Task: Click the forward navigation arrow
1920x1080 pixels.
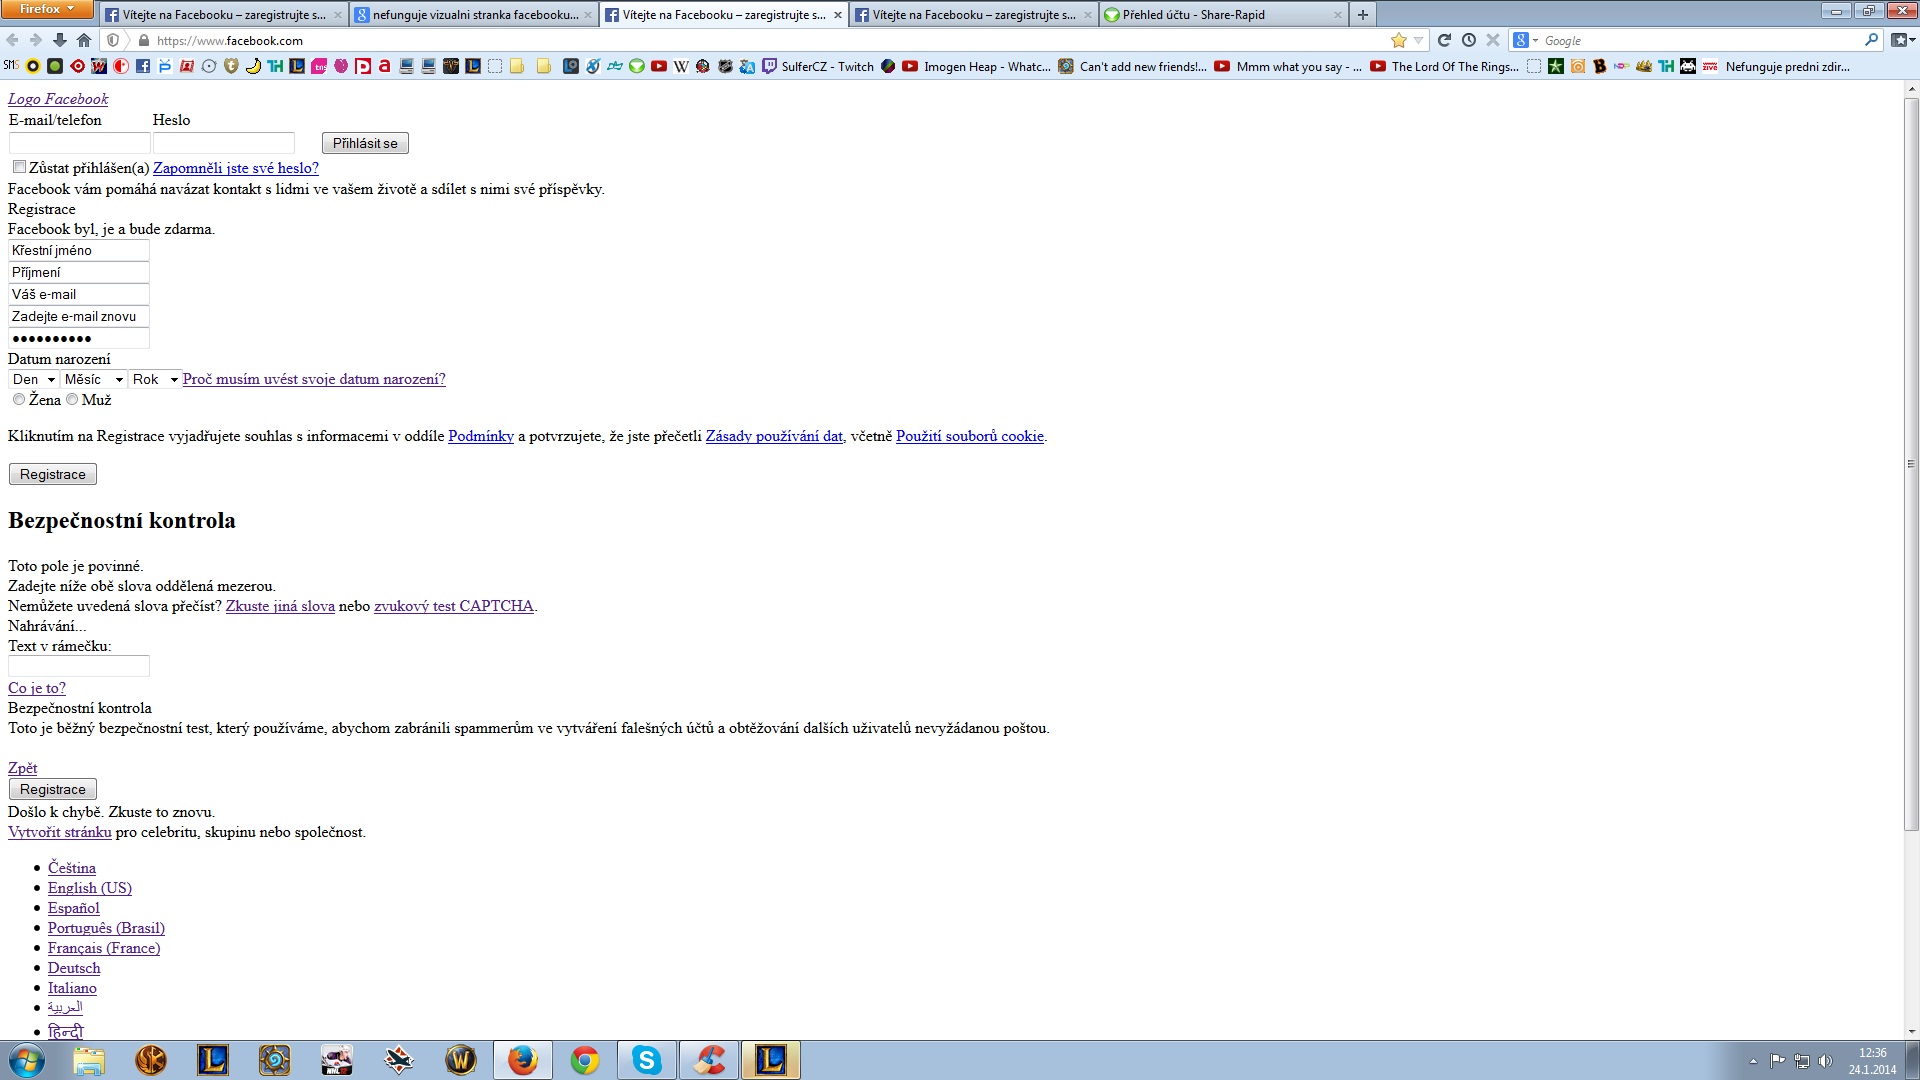Action: coord(36,40)
